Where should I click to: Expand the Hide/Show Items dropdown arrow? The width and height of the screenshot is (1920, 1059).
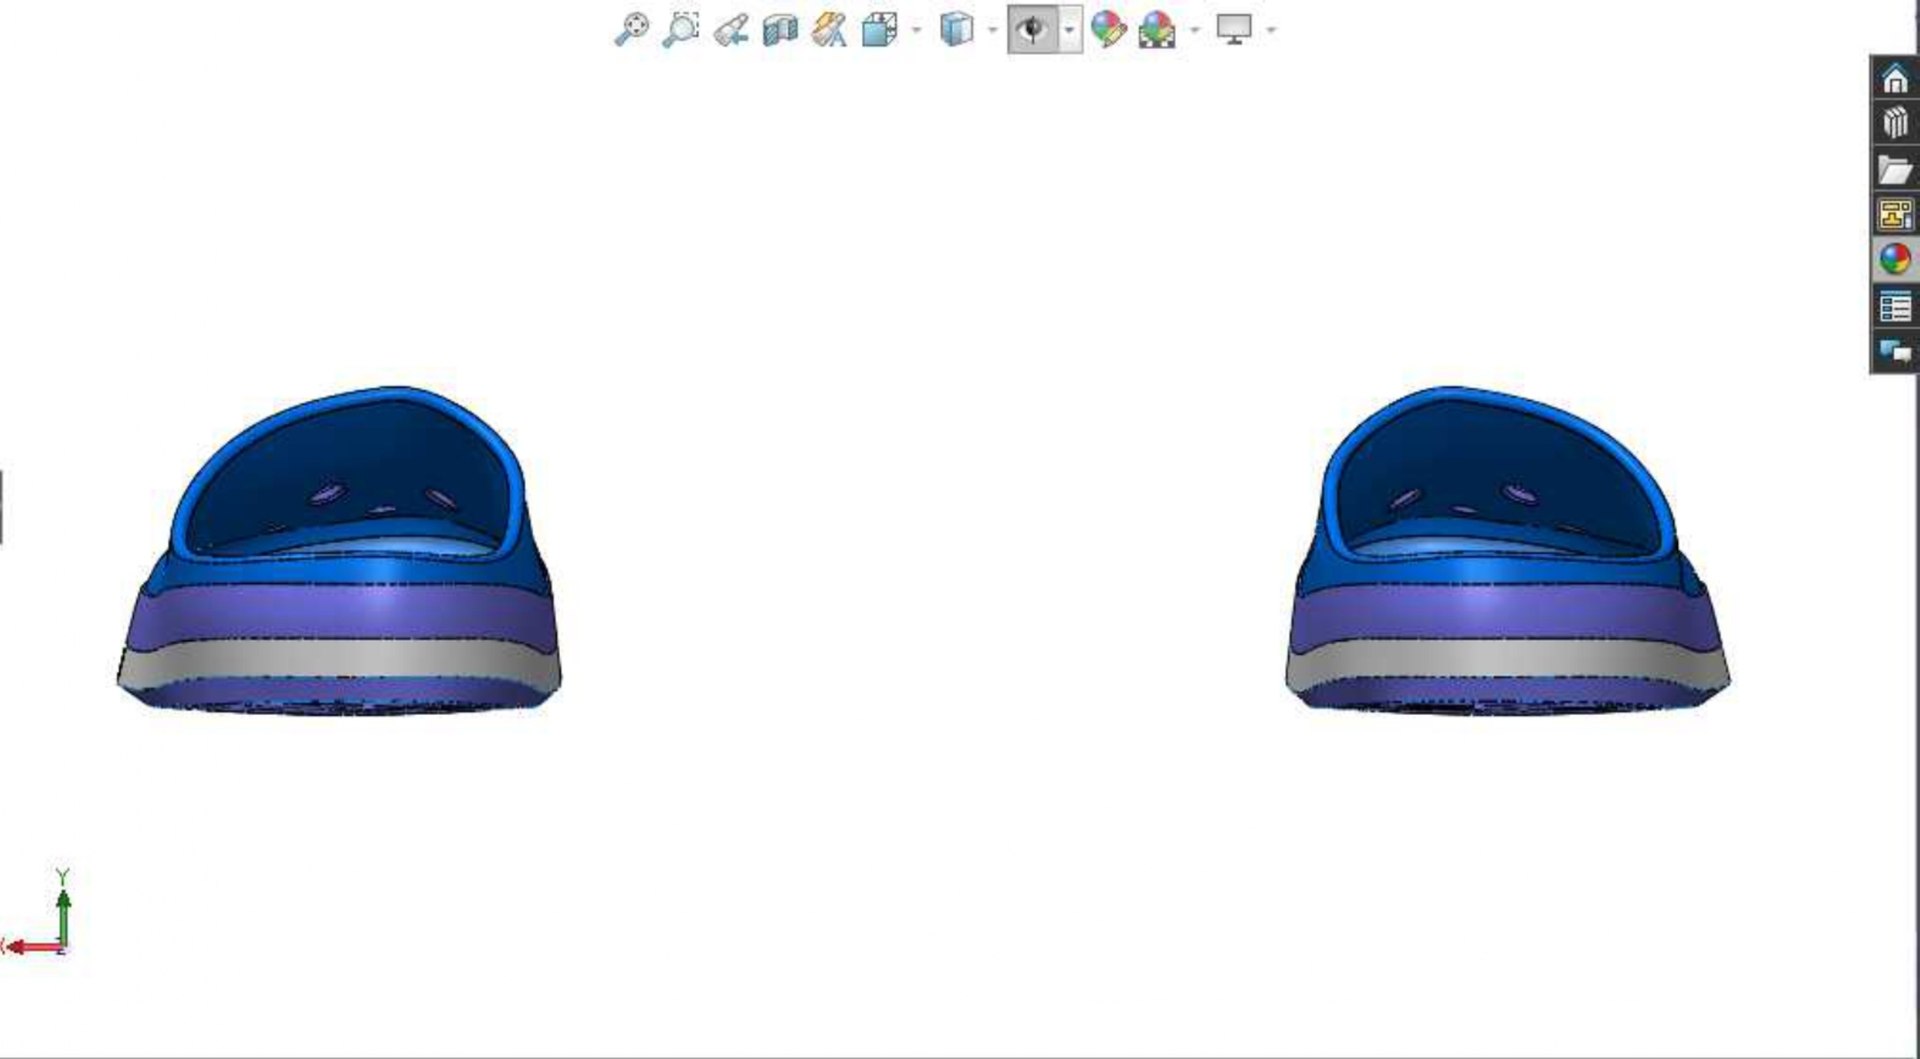(x=1070, y=30)
